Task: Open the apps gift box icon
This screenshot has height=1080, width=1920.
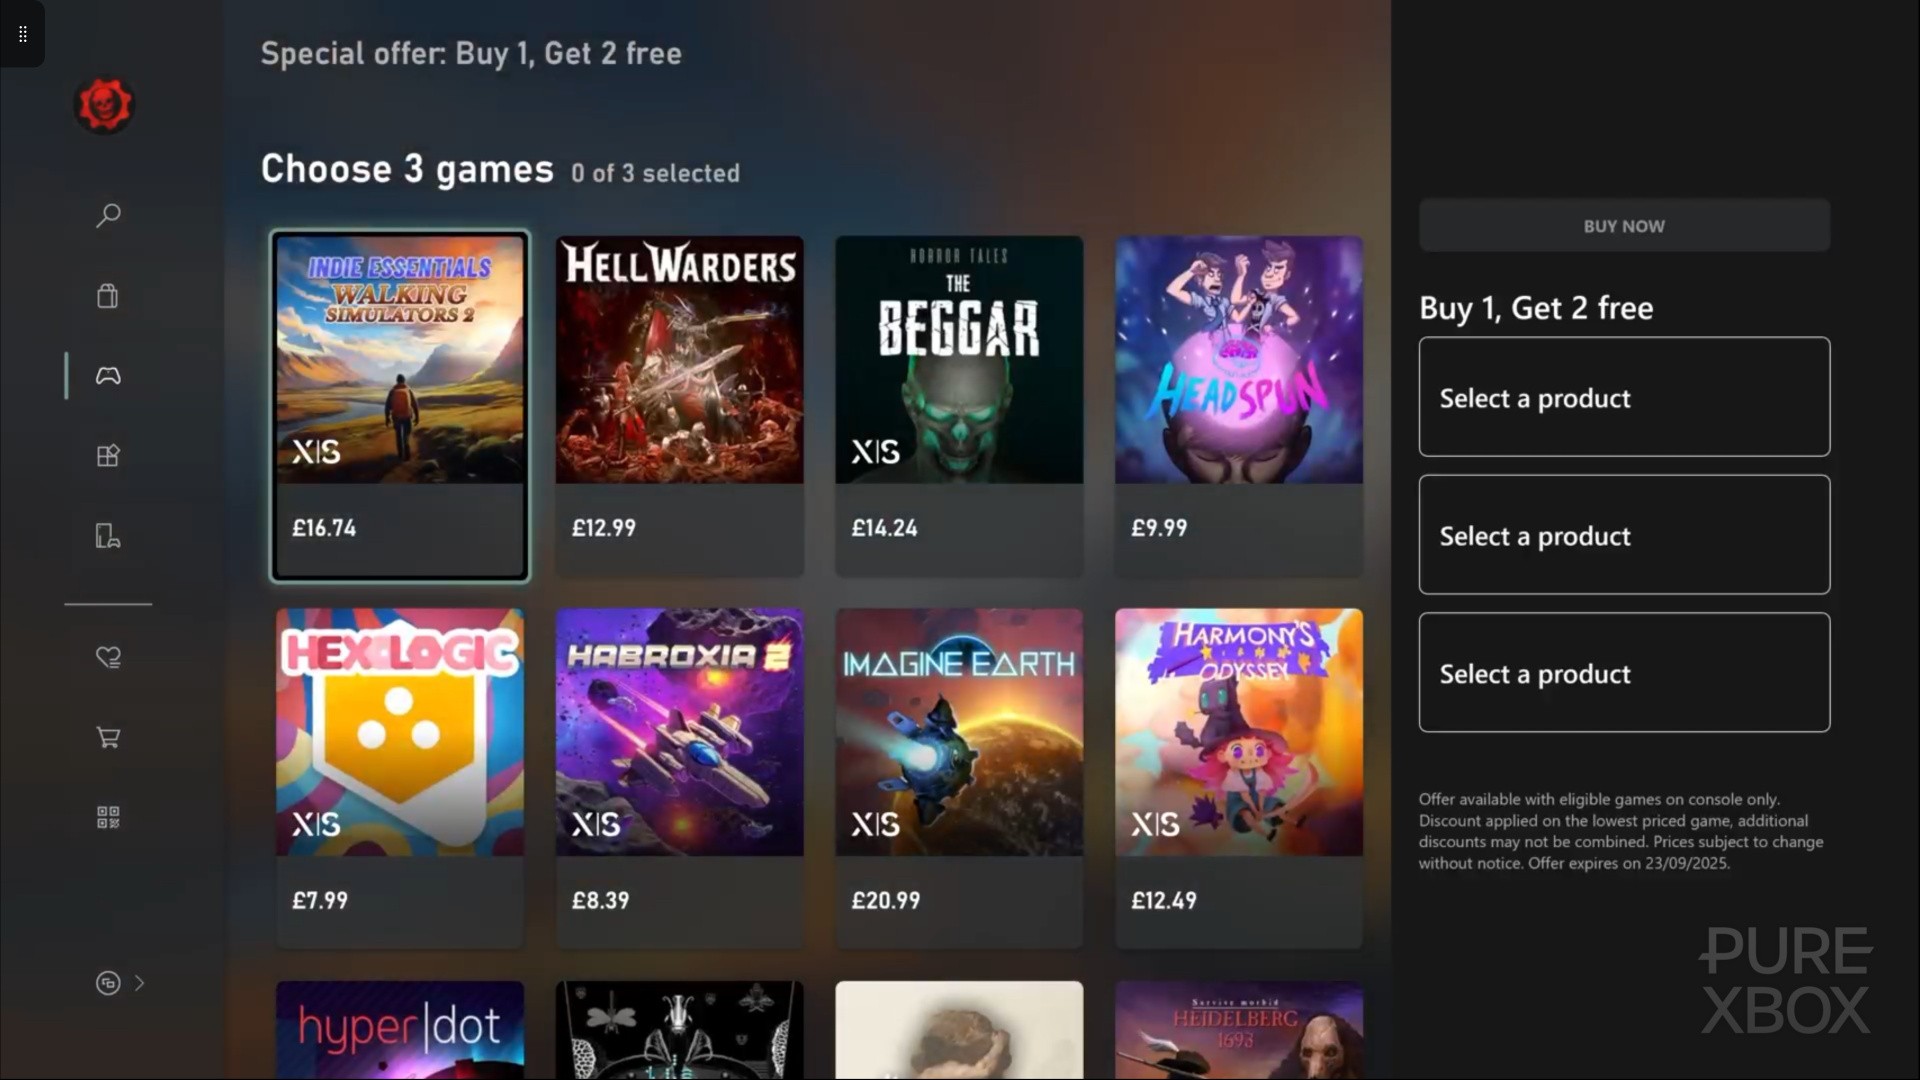Action: pos(108,455)
